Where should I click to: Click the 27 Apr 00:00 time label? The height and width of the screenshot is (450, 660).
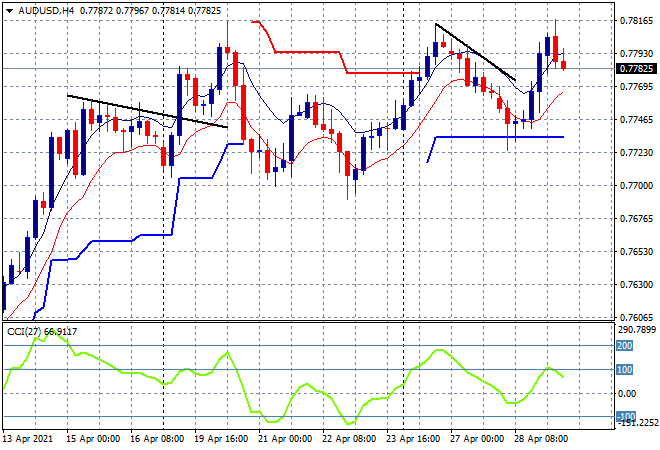(477, 439)
